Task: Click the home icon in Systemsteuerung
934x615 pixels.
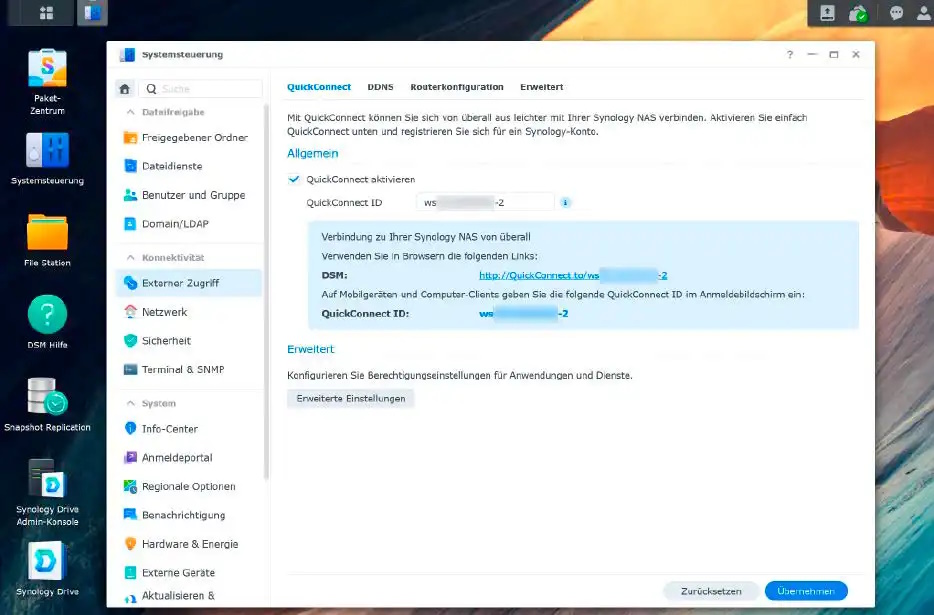Action: click(125, 89)
